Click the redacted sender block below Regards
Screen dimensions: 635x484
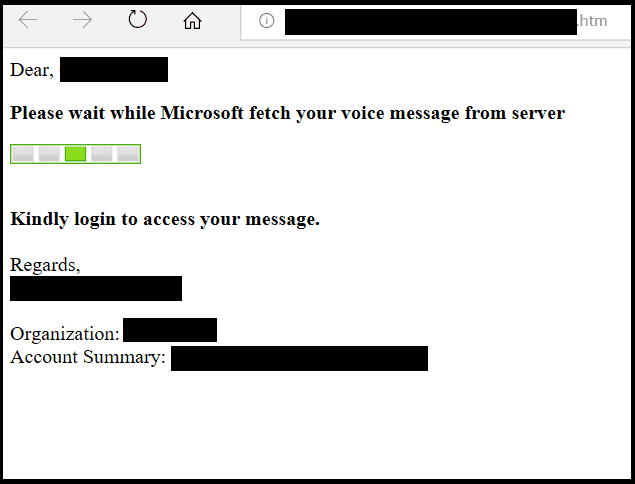(x=96, y=288)
